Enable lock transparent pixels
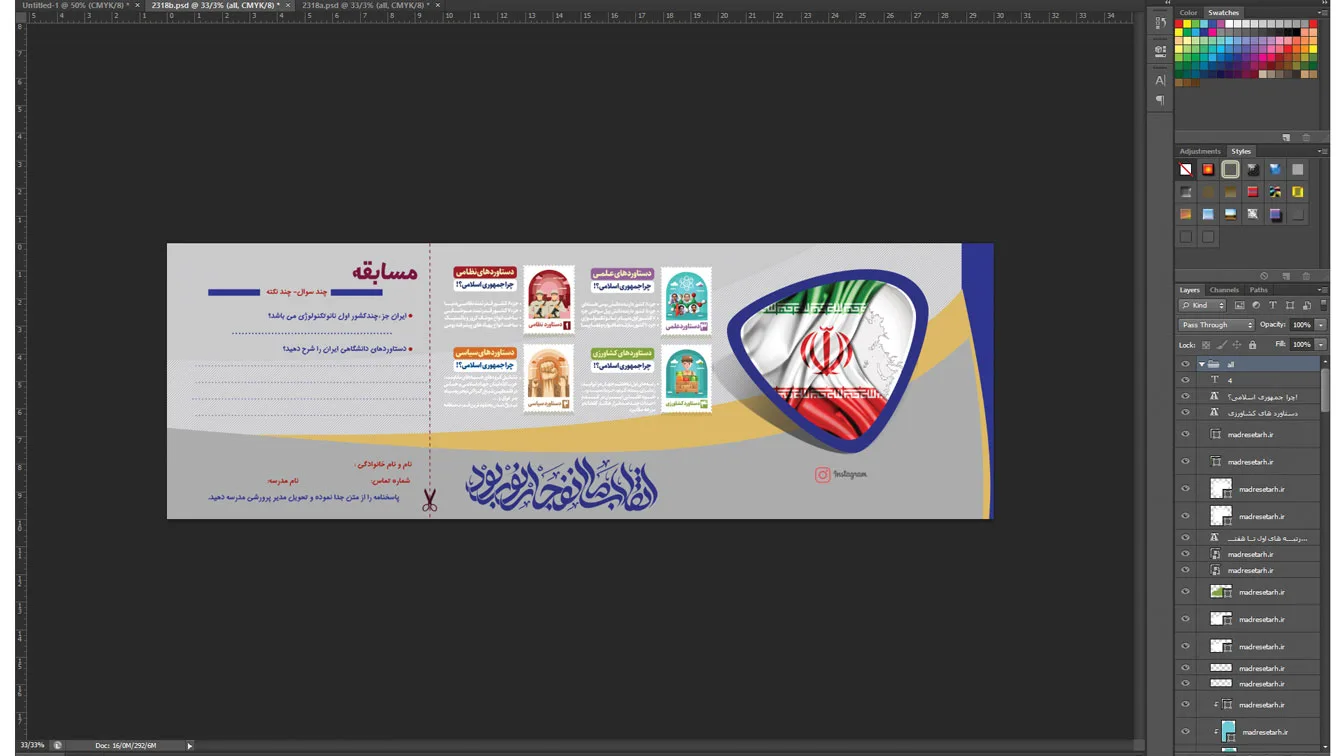Screen dimensions: 1344x756 (1206, 345)
